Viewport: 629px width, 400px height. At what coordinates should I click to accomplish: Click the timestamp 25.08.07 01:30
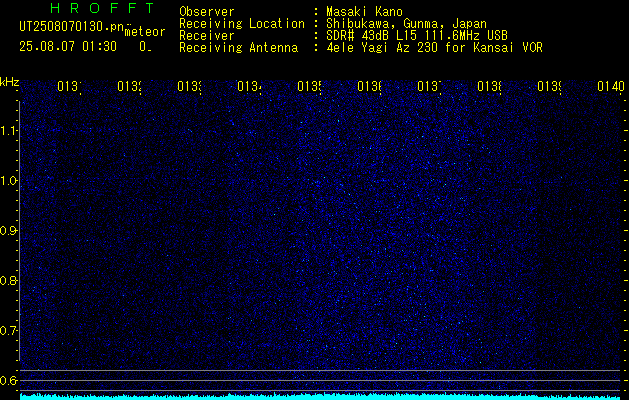pyautogui.click(x=68, y=47)
